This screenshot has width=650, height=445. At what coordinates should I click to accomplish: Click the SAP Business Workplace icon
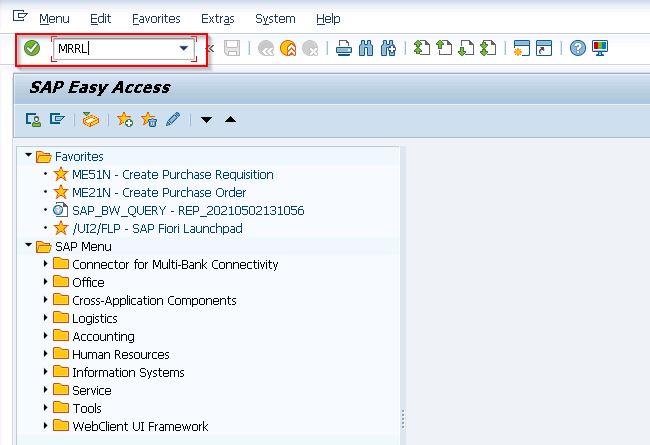coord(90,119)
